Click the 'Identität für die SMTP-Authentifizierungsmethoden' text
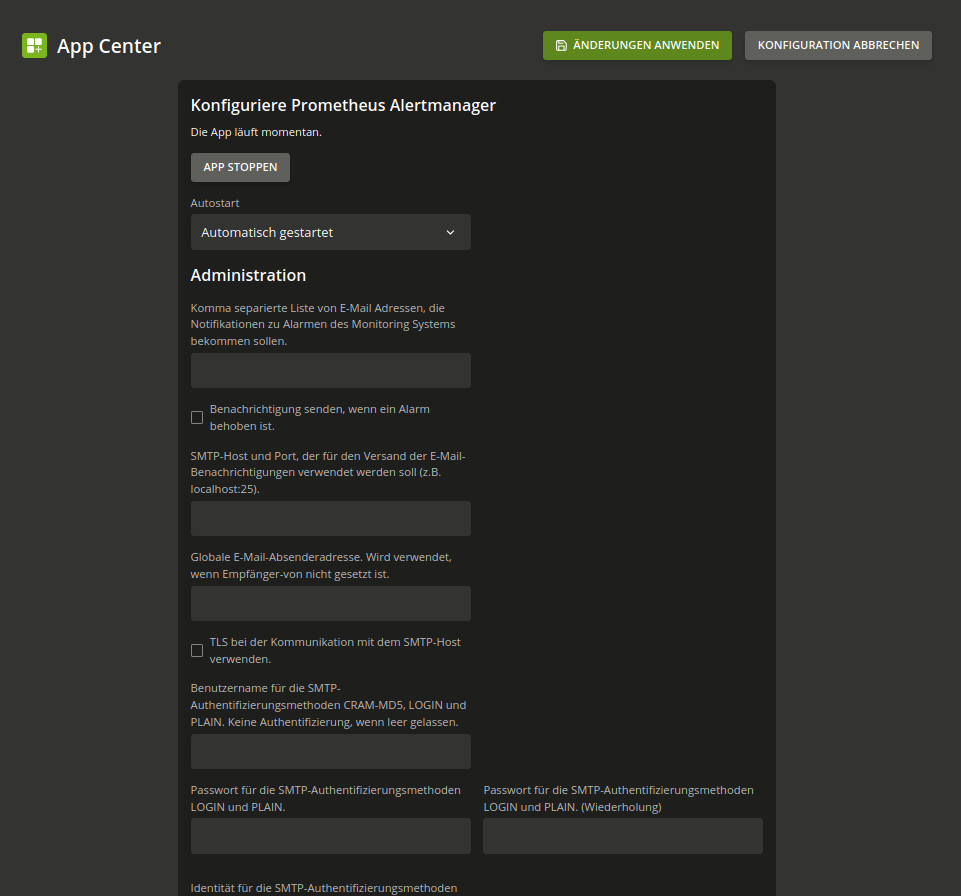This screenshot has height=896, width=961. [324, 888]
